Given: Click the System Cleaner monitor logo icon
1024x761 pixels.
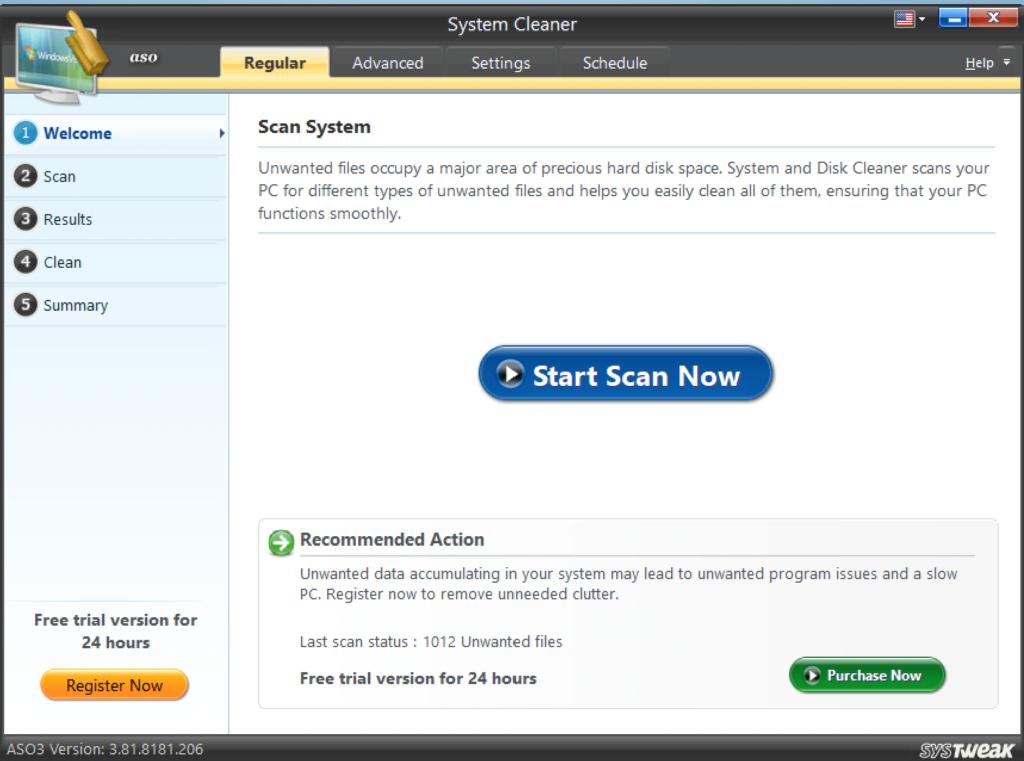Looking at the screenshot, I should pos(60,57).
